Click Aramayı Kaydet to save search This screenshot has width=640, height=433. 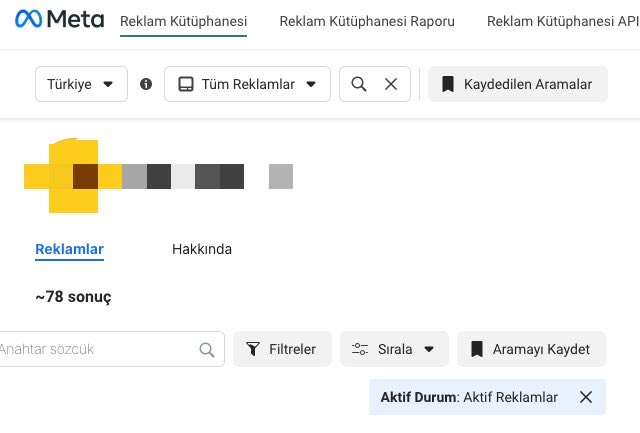click(531, 349)
